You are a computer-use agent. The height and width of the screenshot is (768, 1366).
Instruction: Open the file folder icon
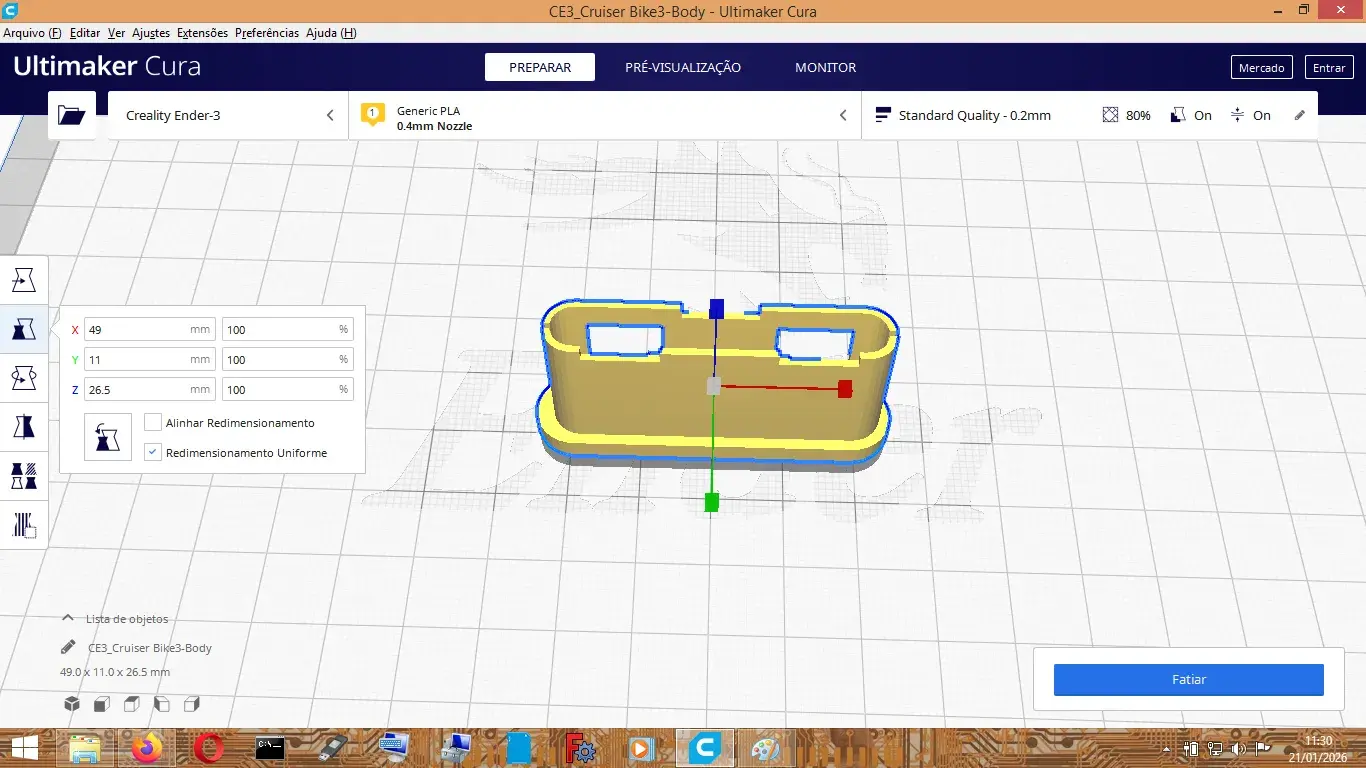point(72,115)
